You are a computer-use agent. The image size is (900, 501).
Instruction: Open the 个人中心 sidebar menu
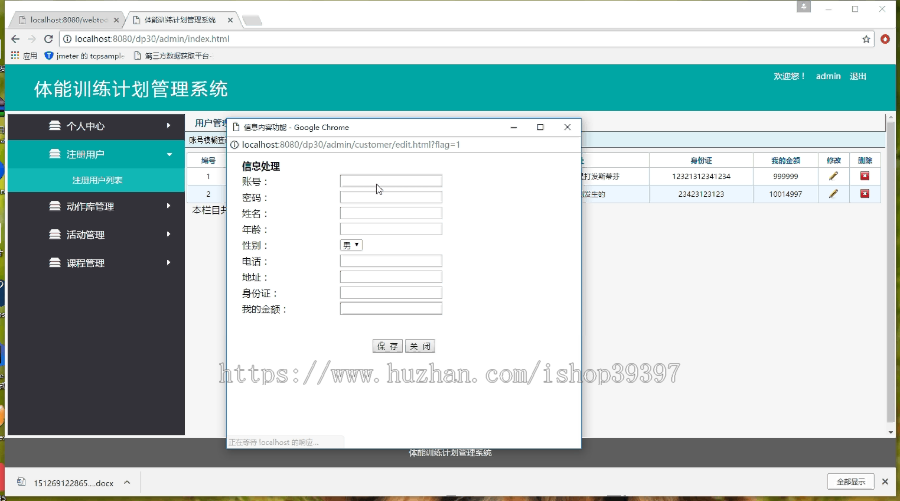[96, 126]
